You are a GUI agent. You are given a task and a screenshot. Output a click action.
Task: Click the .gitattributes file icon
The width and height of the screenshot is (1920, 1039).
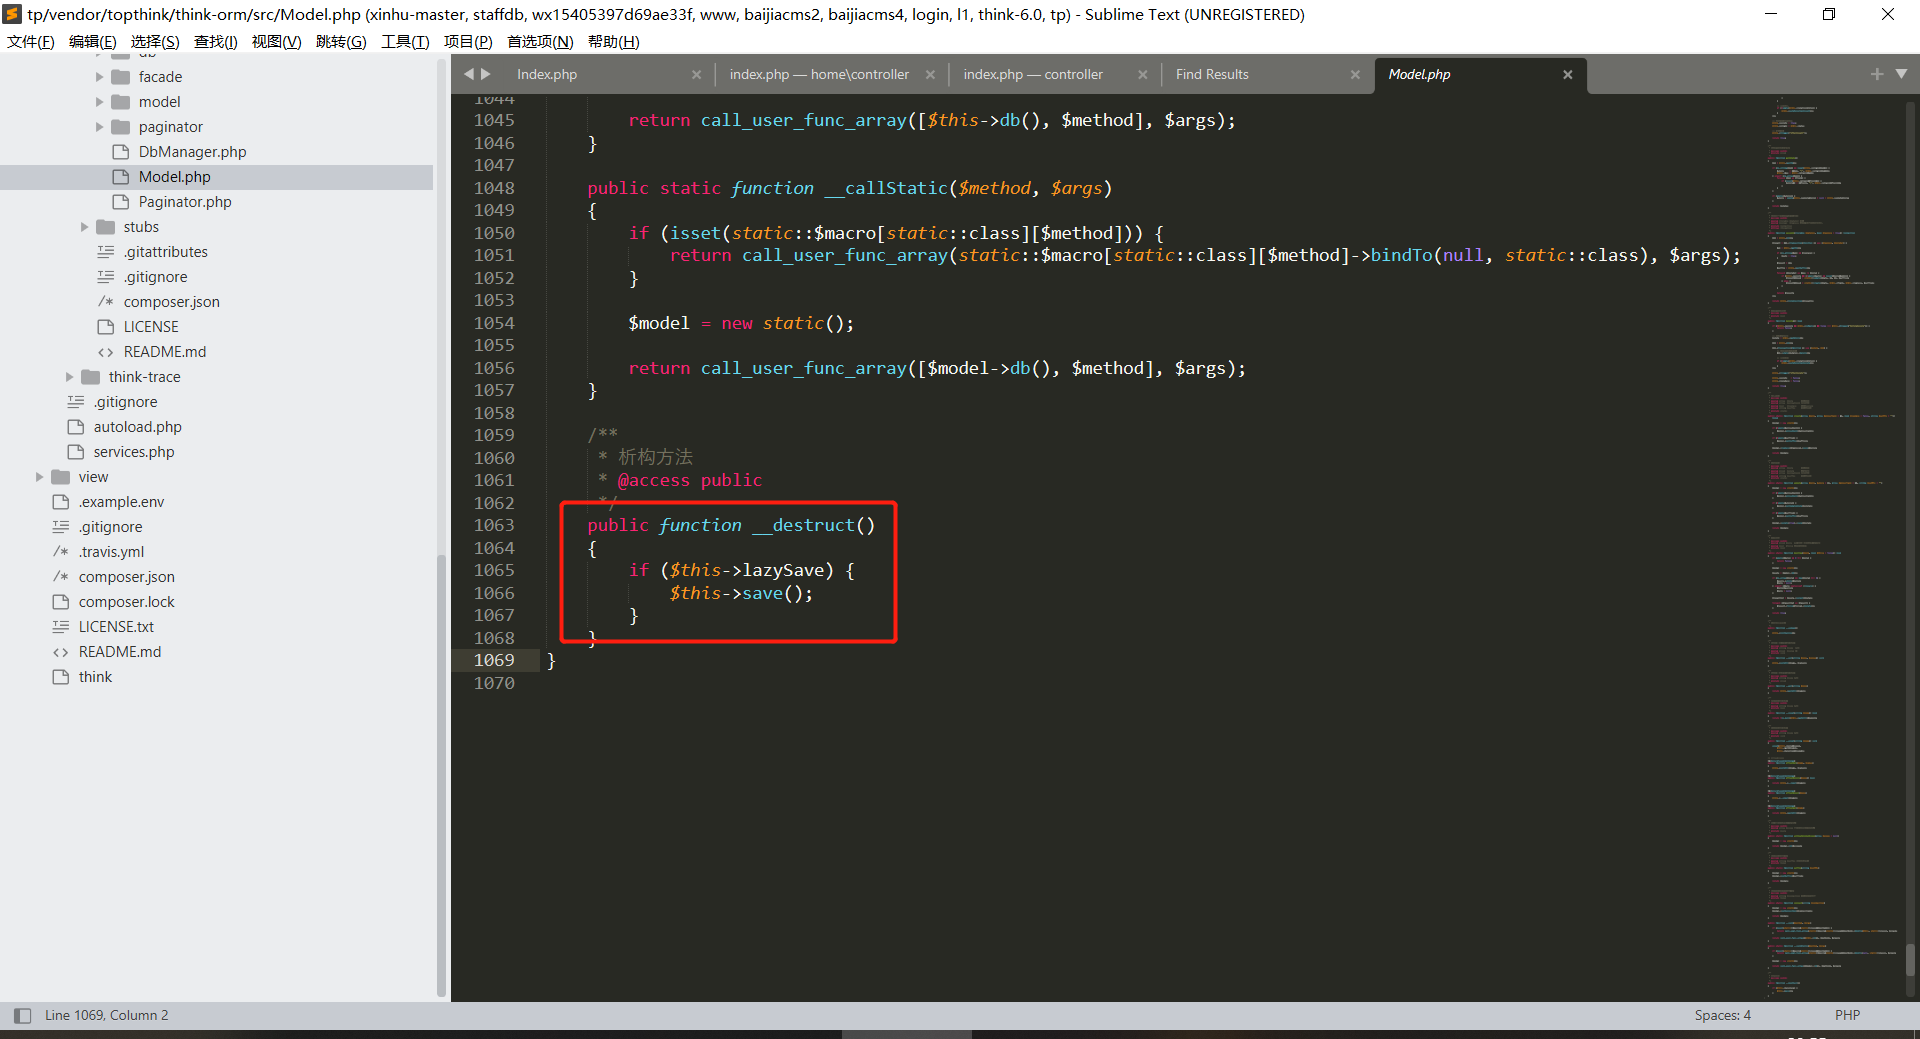(x=106, y=252)
